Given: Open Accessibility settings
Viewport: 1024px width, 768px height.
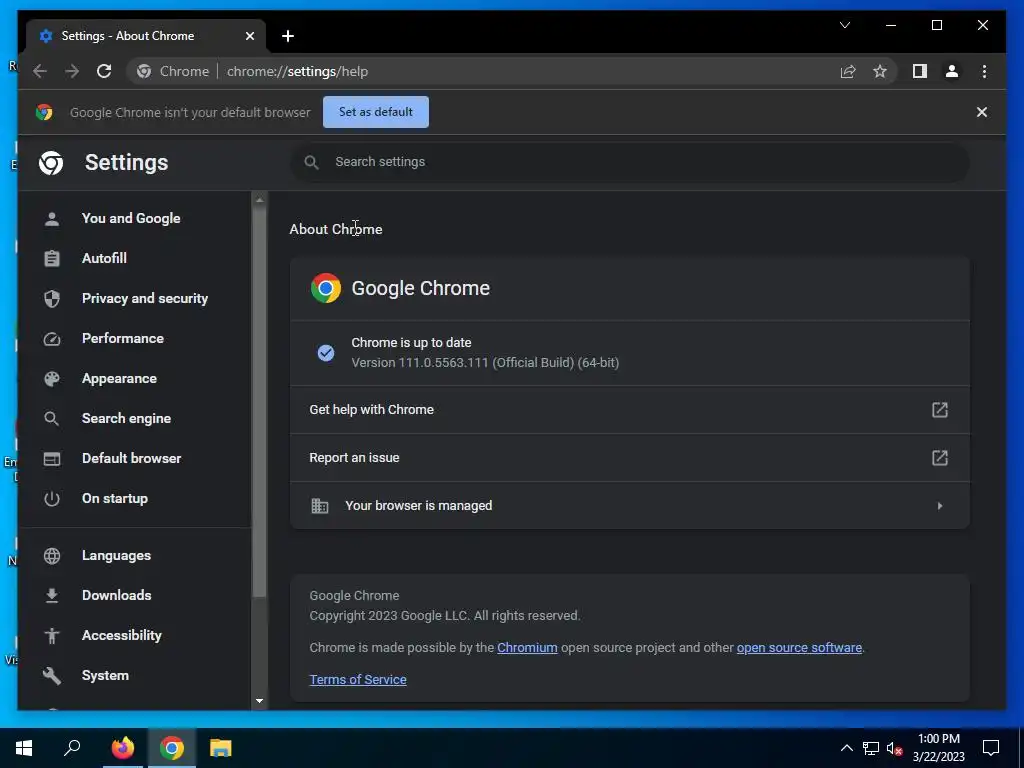Looking at the screenshot, I should click(121, 635).
